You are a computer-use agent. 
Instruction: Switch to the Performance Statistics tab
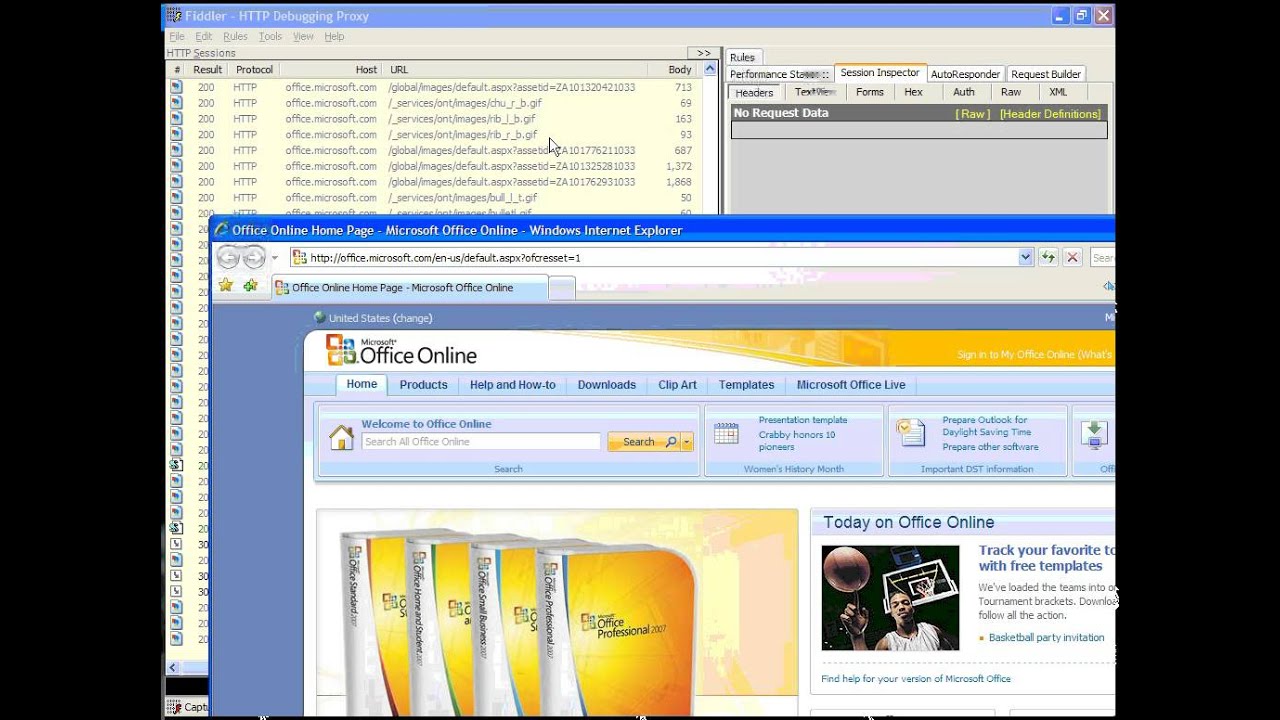click(779, 74)
